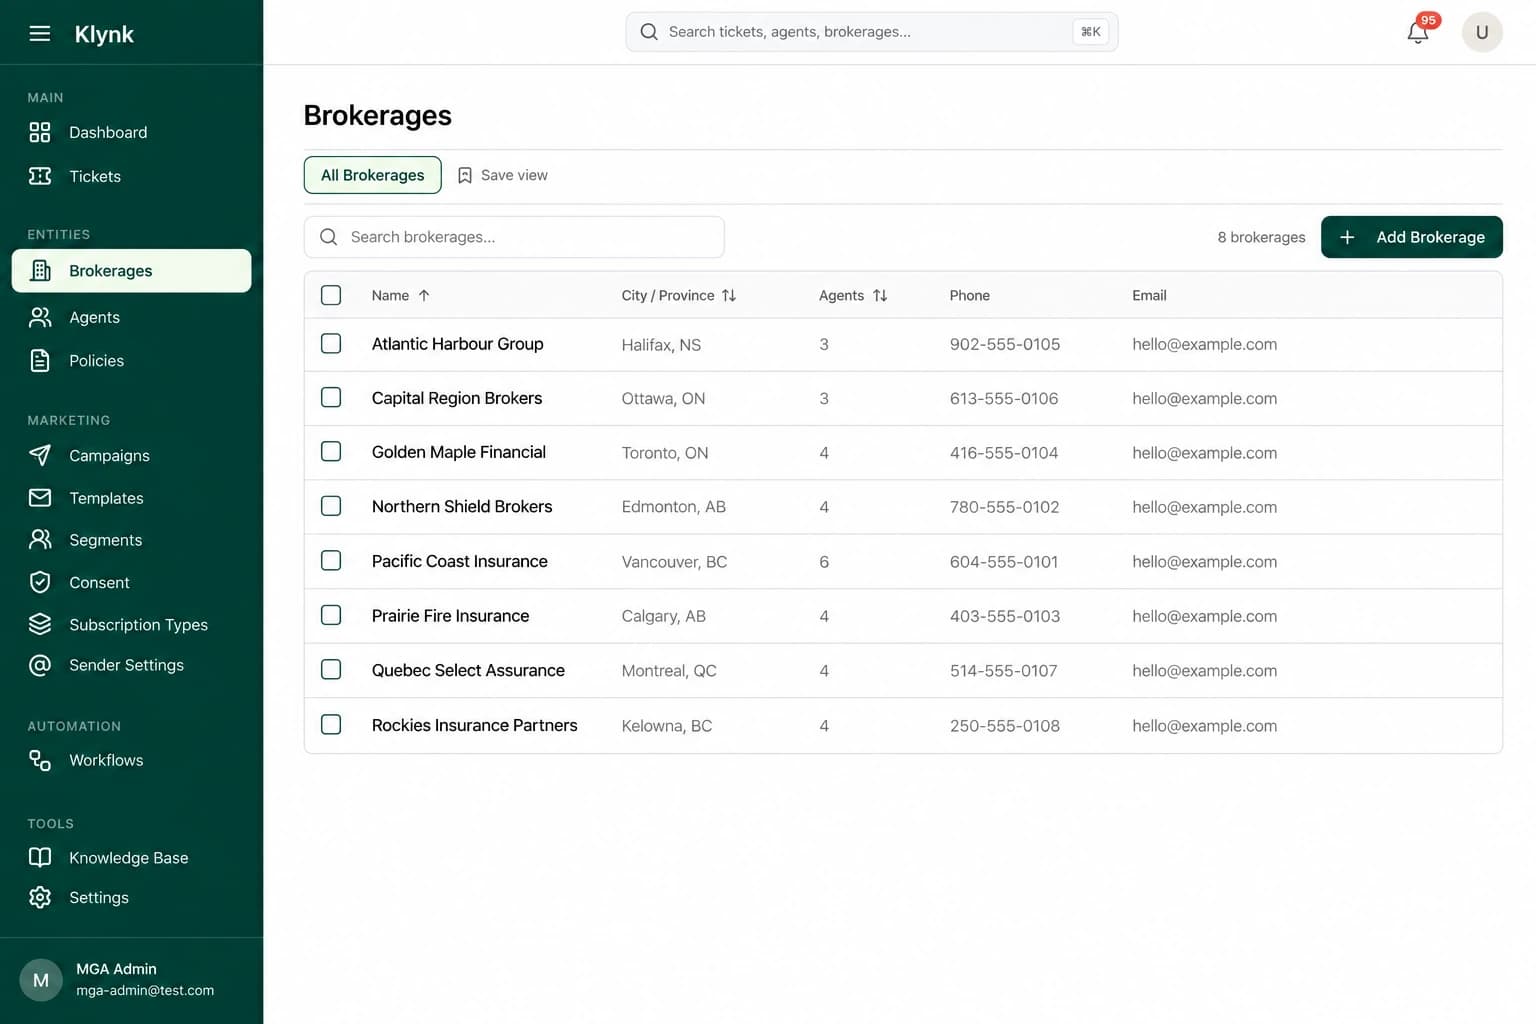Sort by the Name column

[x=401, y=295]
